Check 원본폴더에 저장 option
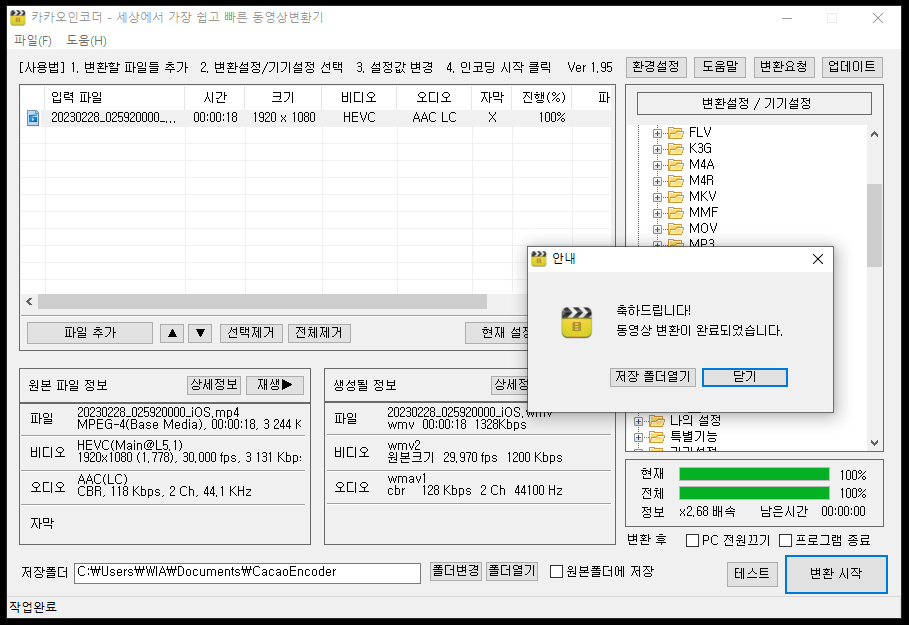The image size is (909, 625). 556,572
